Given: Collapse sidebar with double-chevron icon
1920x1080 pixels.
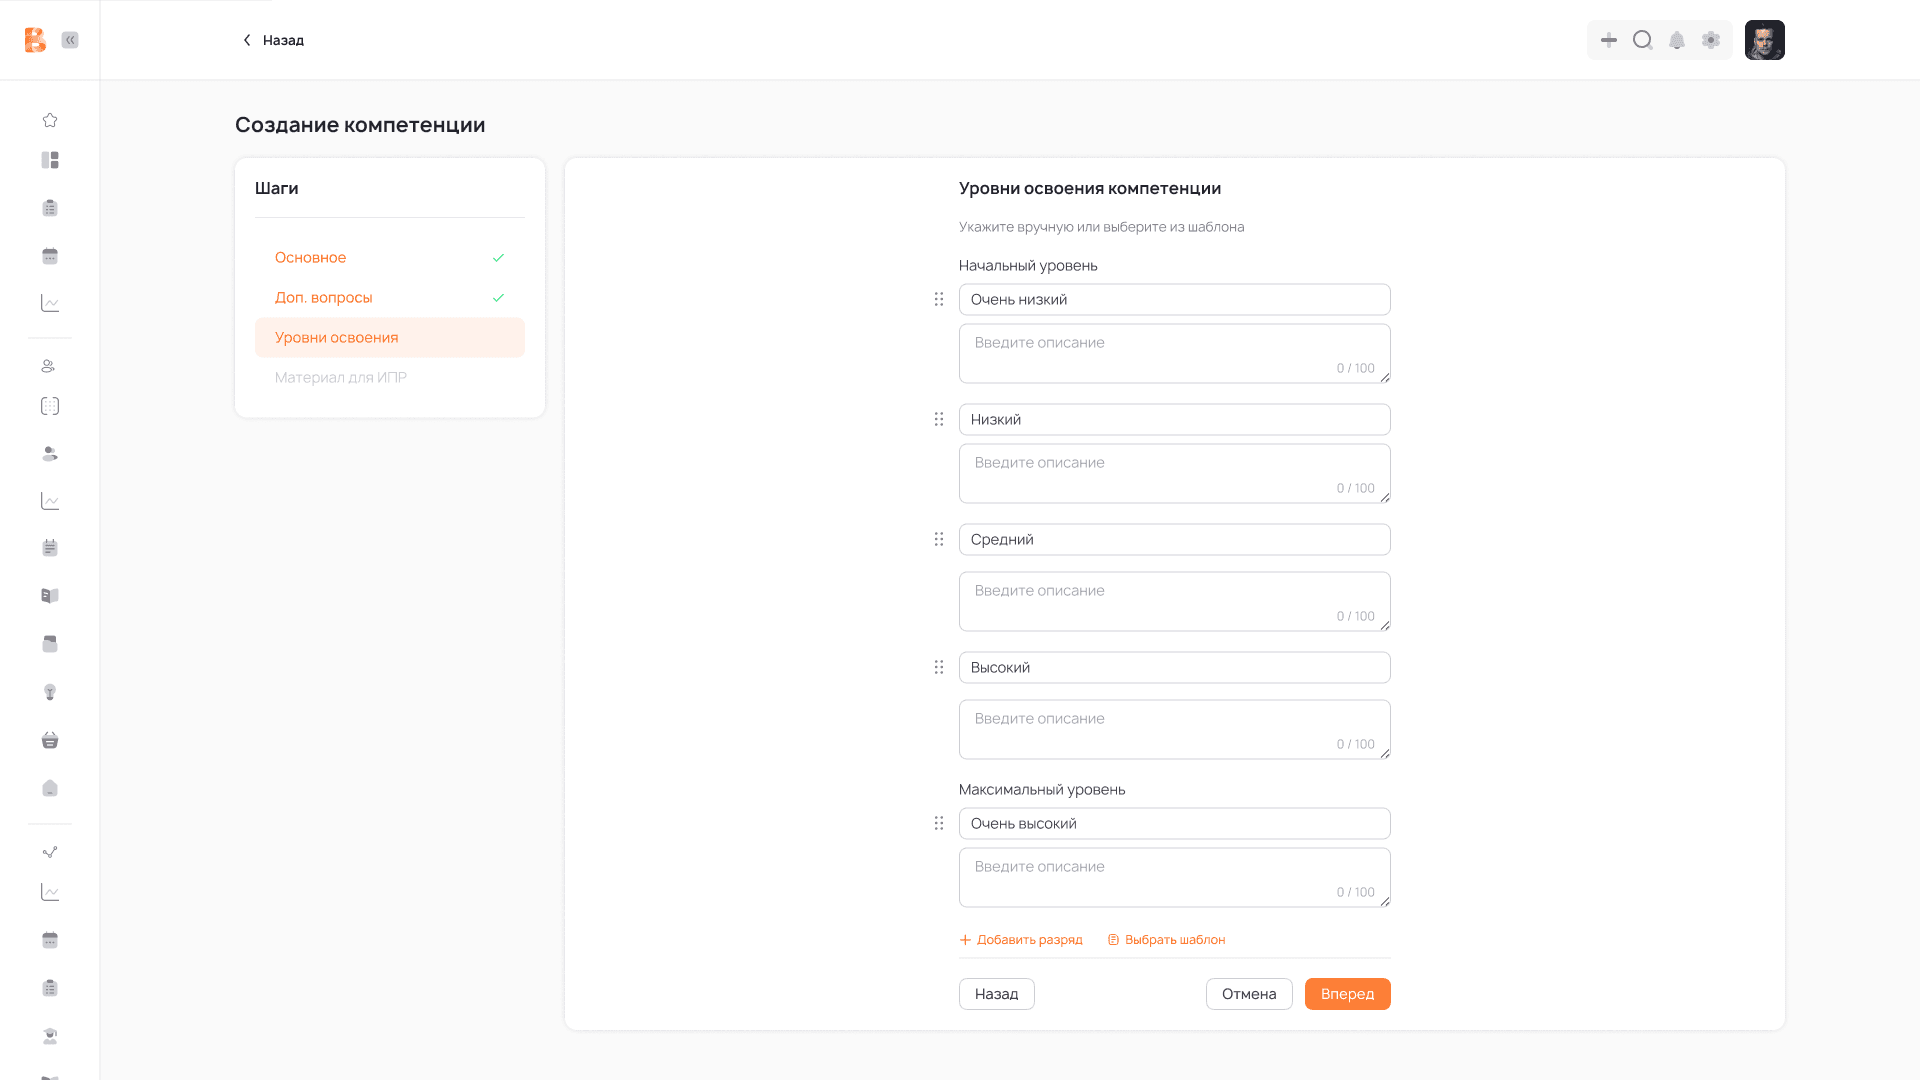Looking at the screenshot, I should point(70,40).
